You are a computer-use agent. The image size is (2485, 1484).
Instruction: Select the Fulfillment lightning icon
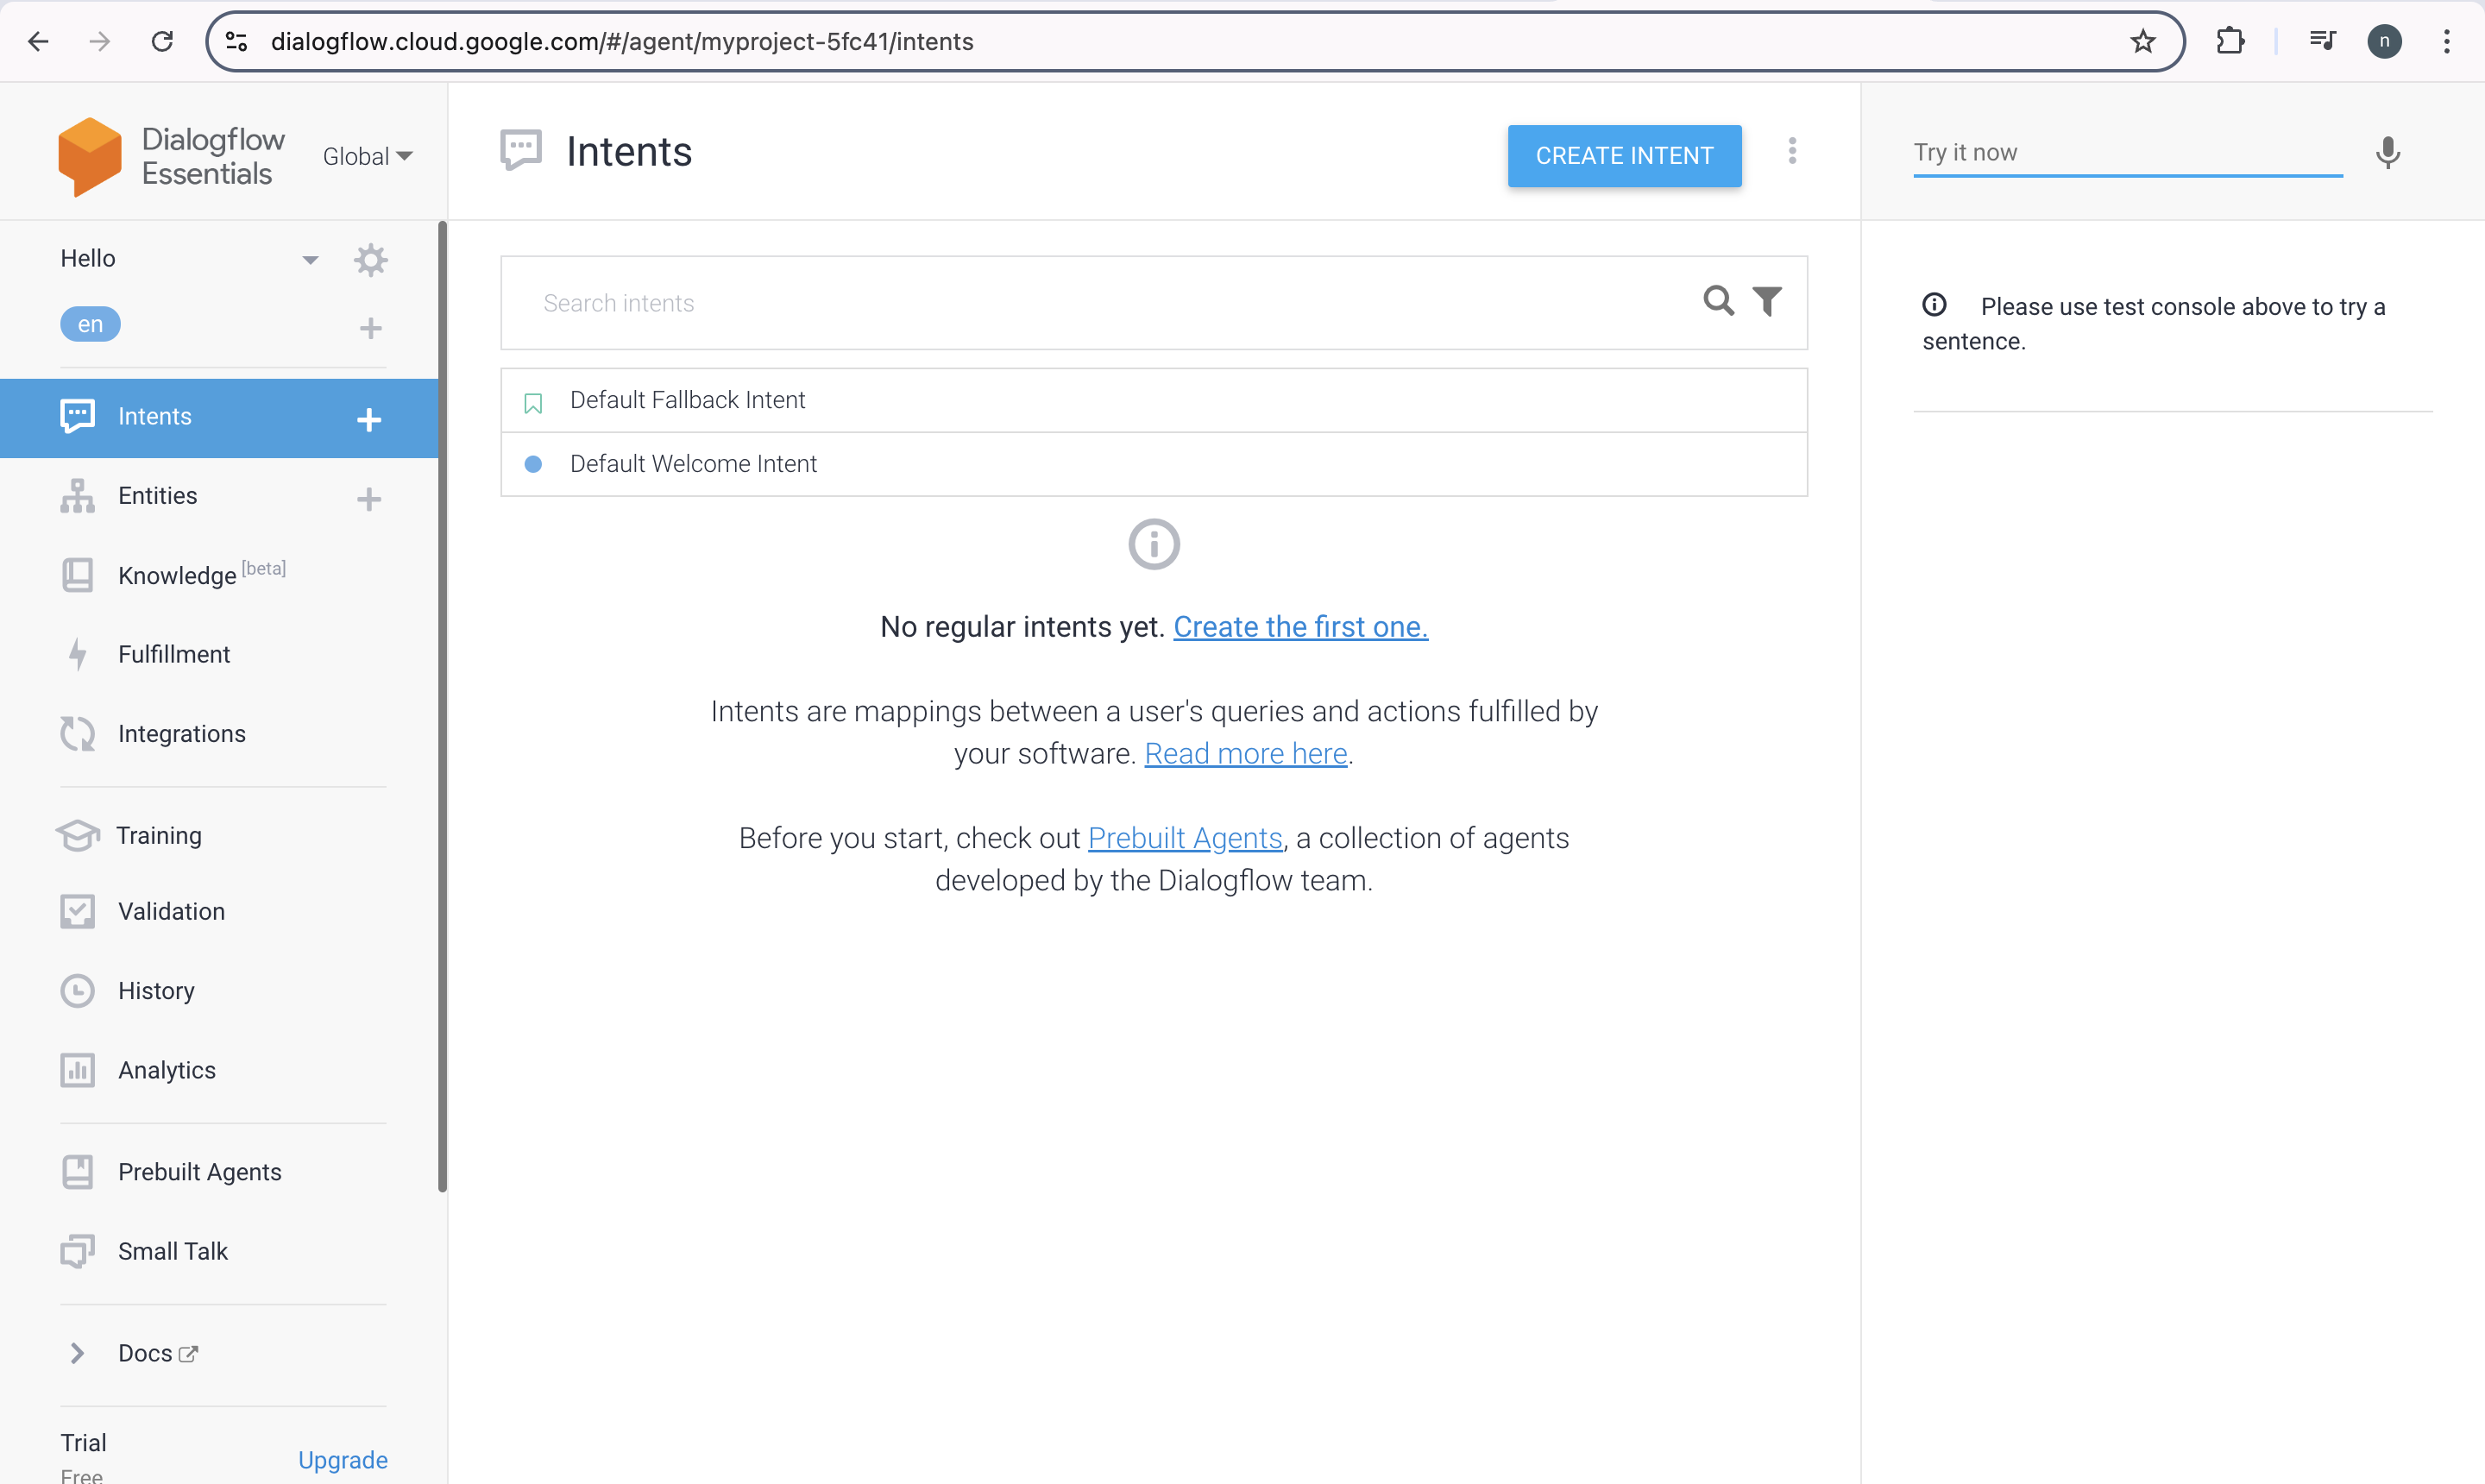pos(78,654)
